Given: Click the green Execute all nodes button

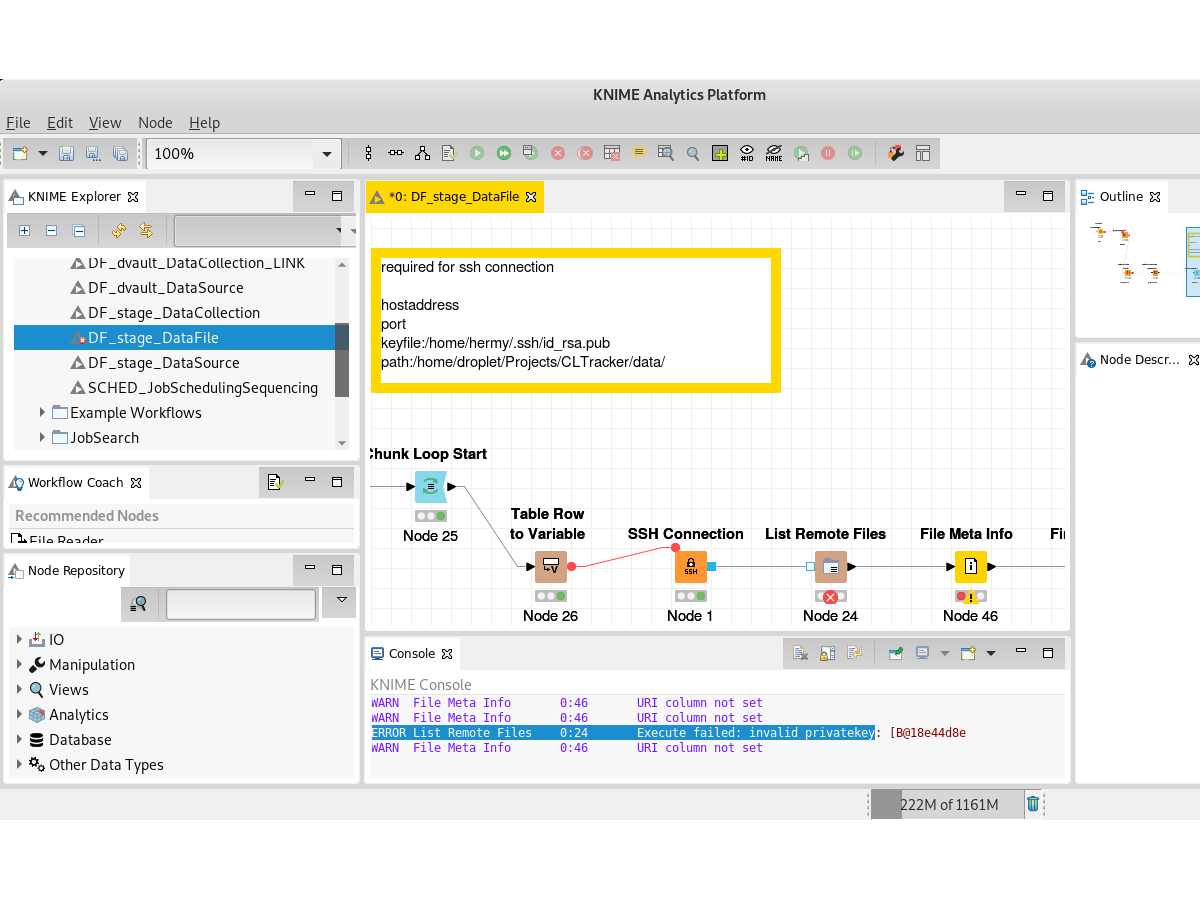Looking at the screenshot, I should pos(504,153).
